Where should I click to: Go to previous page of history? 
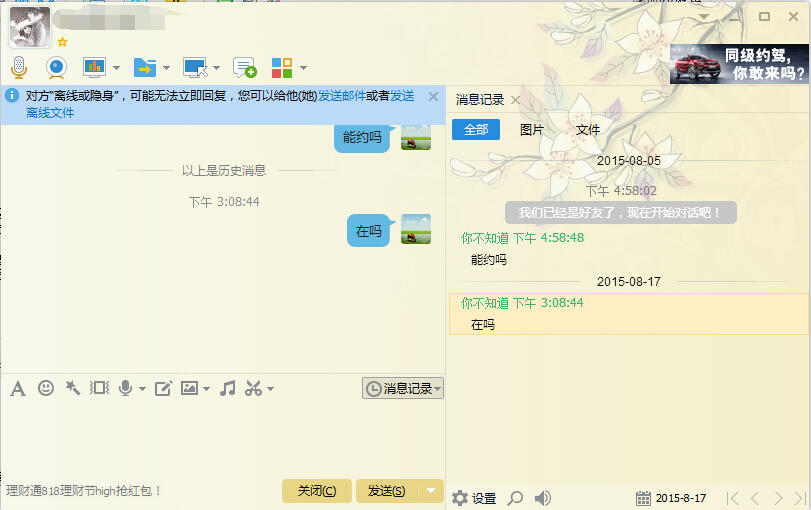click(755, 498)
